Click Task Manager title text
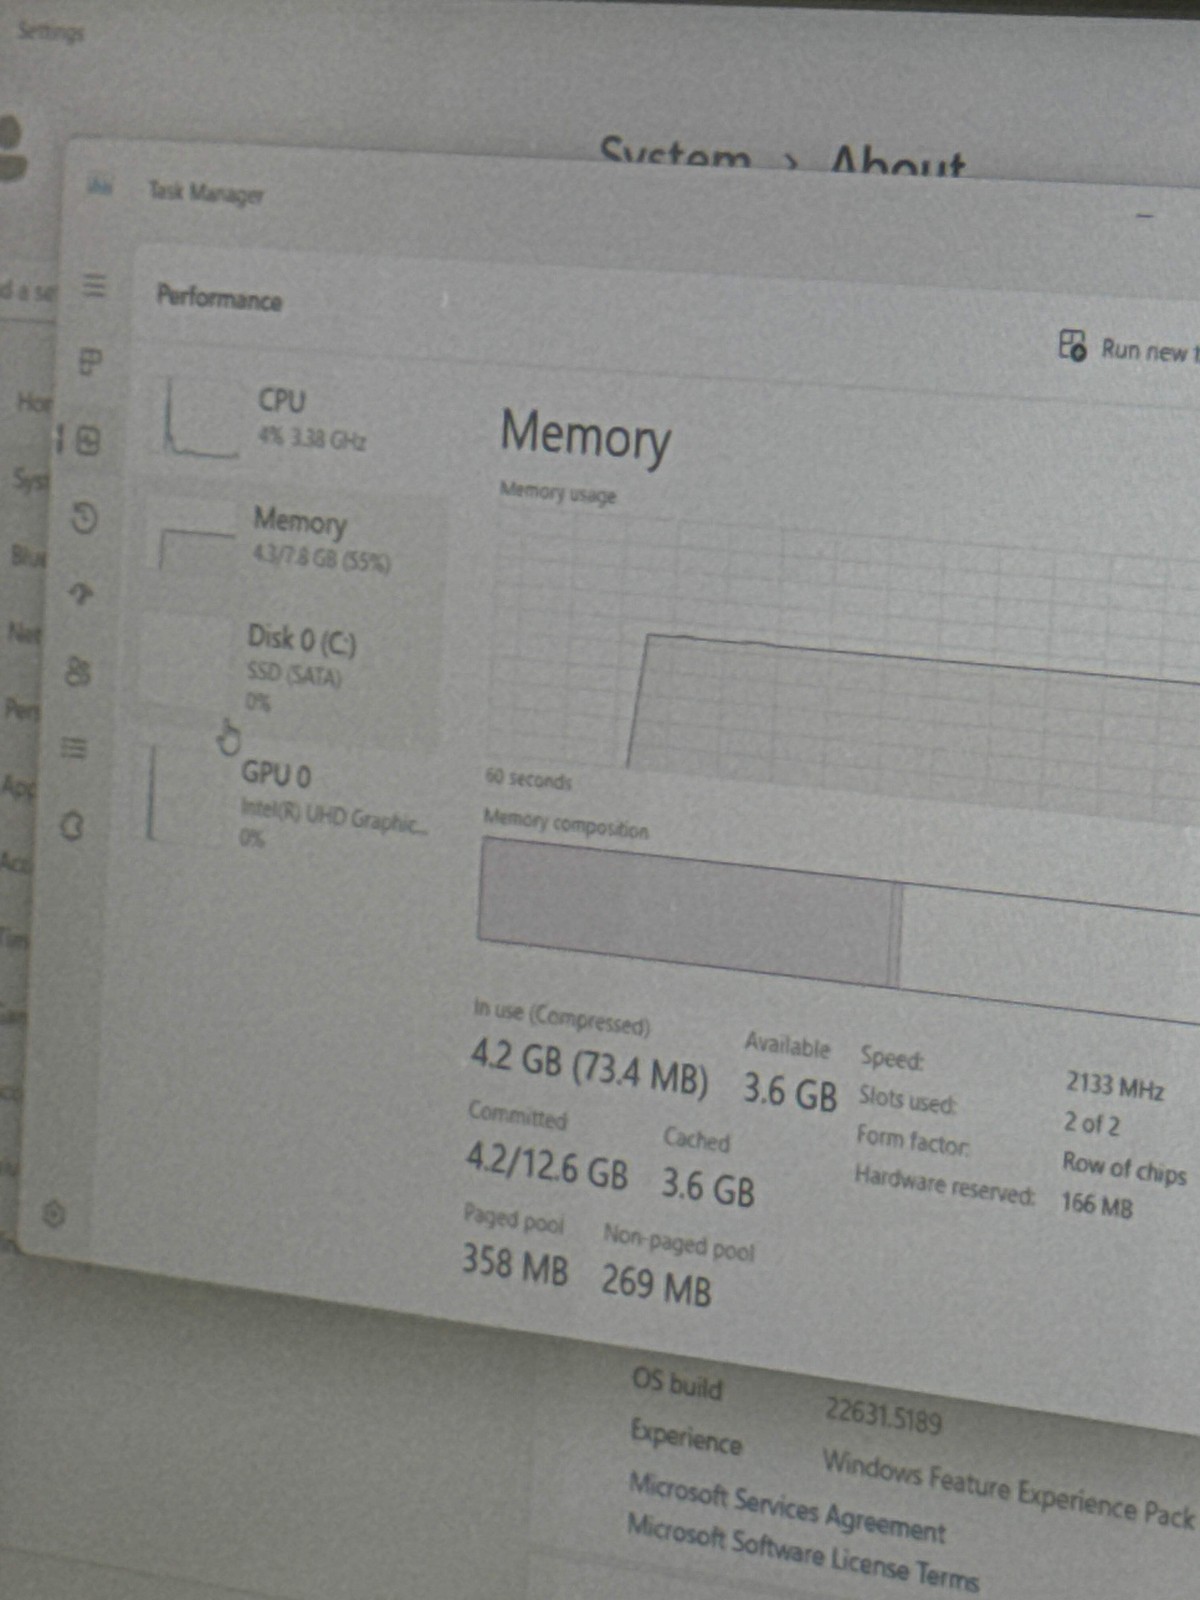This screenshot has width=1200, height=1600. 206,192
